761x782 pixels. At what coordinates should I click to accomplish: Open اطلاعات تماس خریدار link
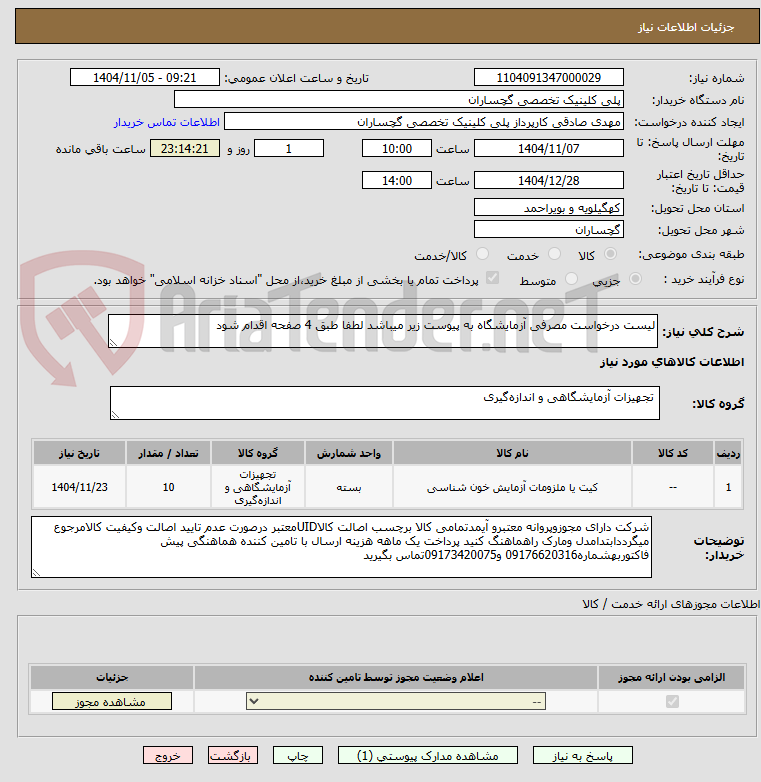167,122
